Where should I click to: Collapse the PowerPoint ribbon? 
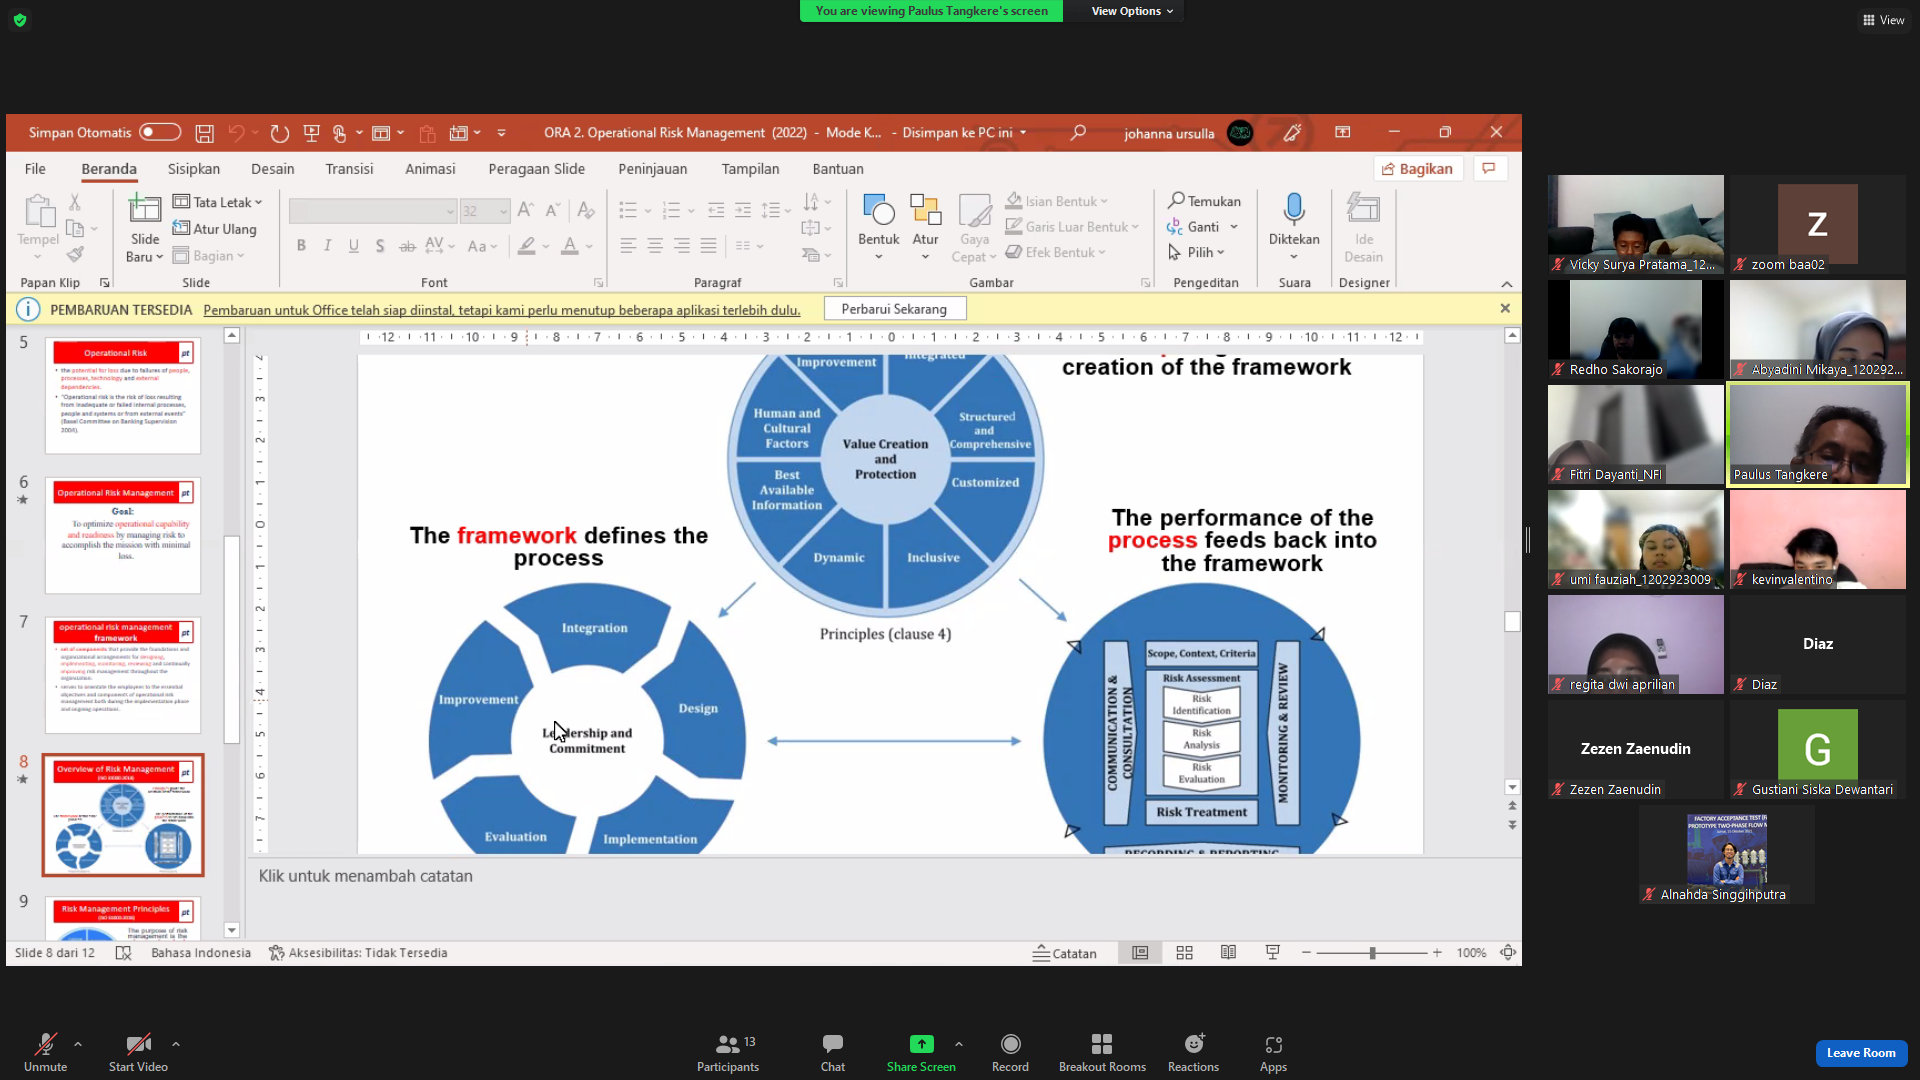1507,284
